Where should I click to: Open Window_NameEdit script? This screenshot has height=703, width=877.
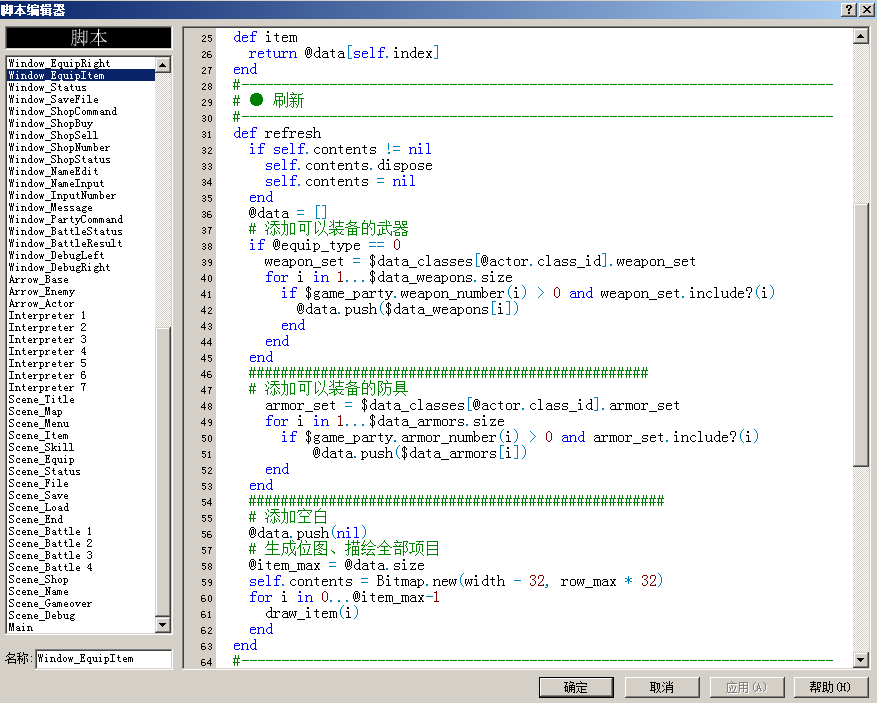click(x=81, y=172)
